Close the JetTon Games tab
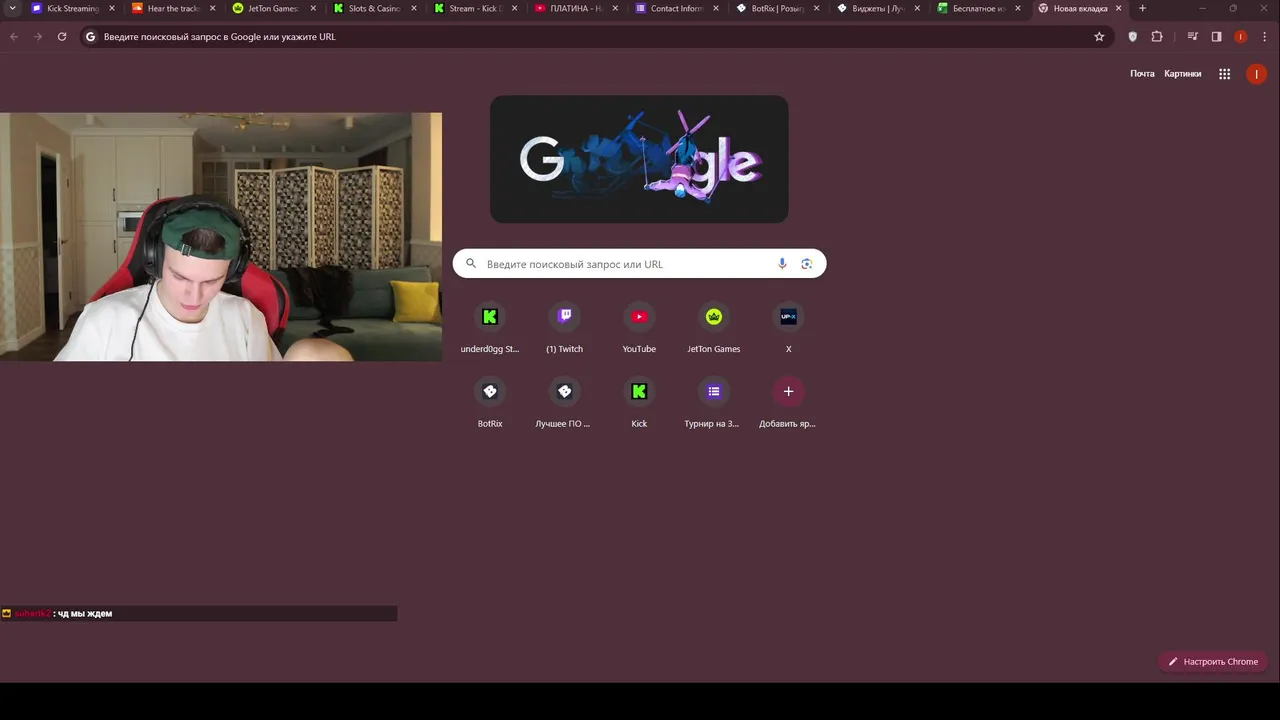Image resolution: width=1280 pixels, height=720 pixels. (313, 8)
